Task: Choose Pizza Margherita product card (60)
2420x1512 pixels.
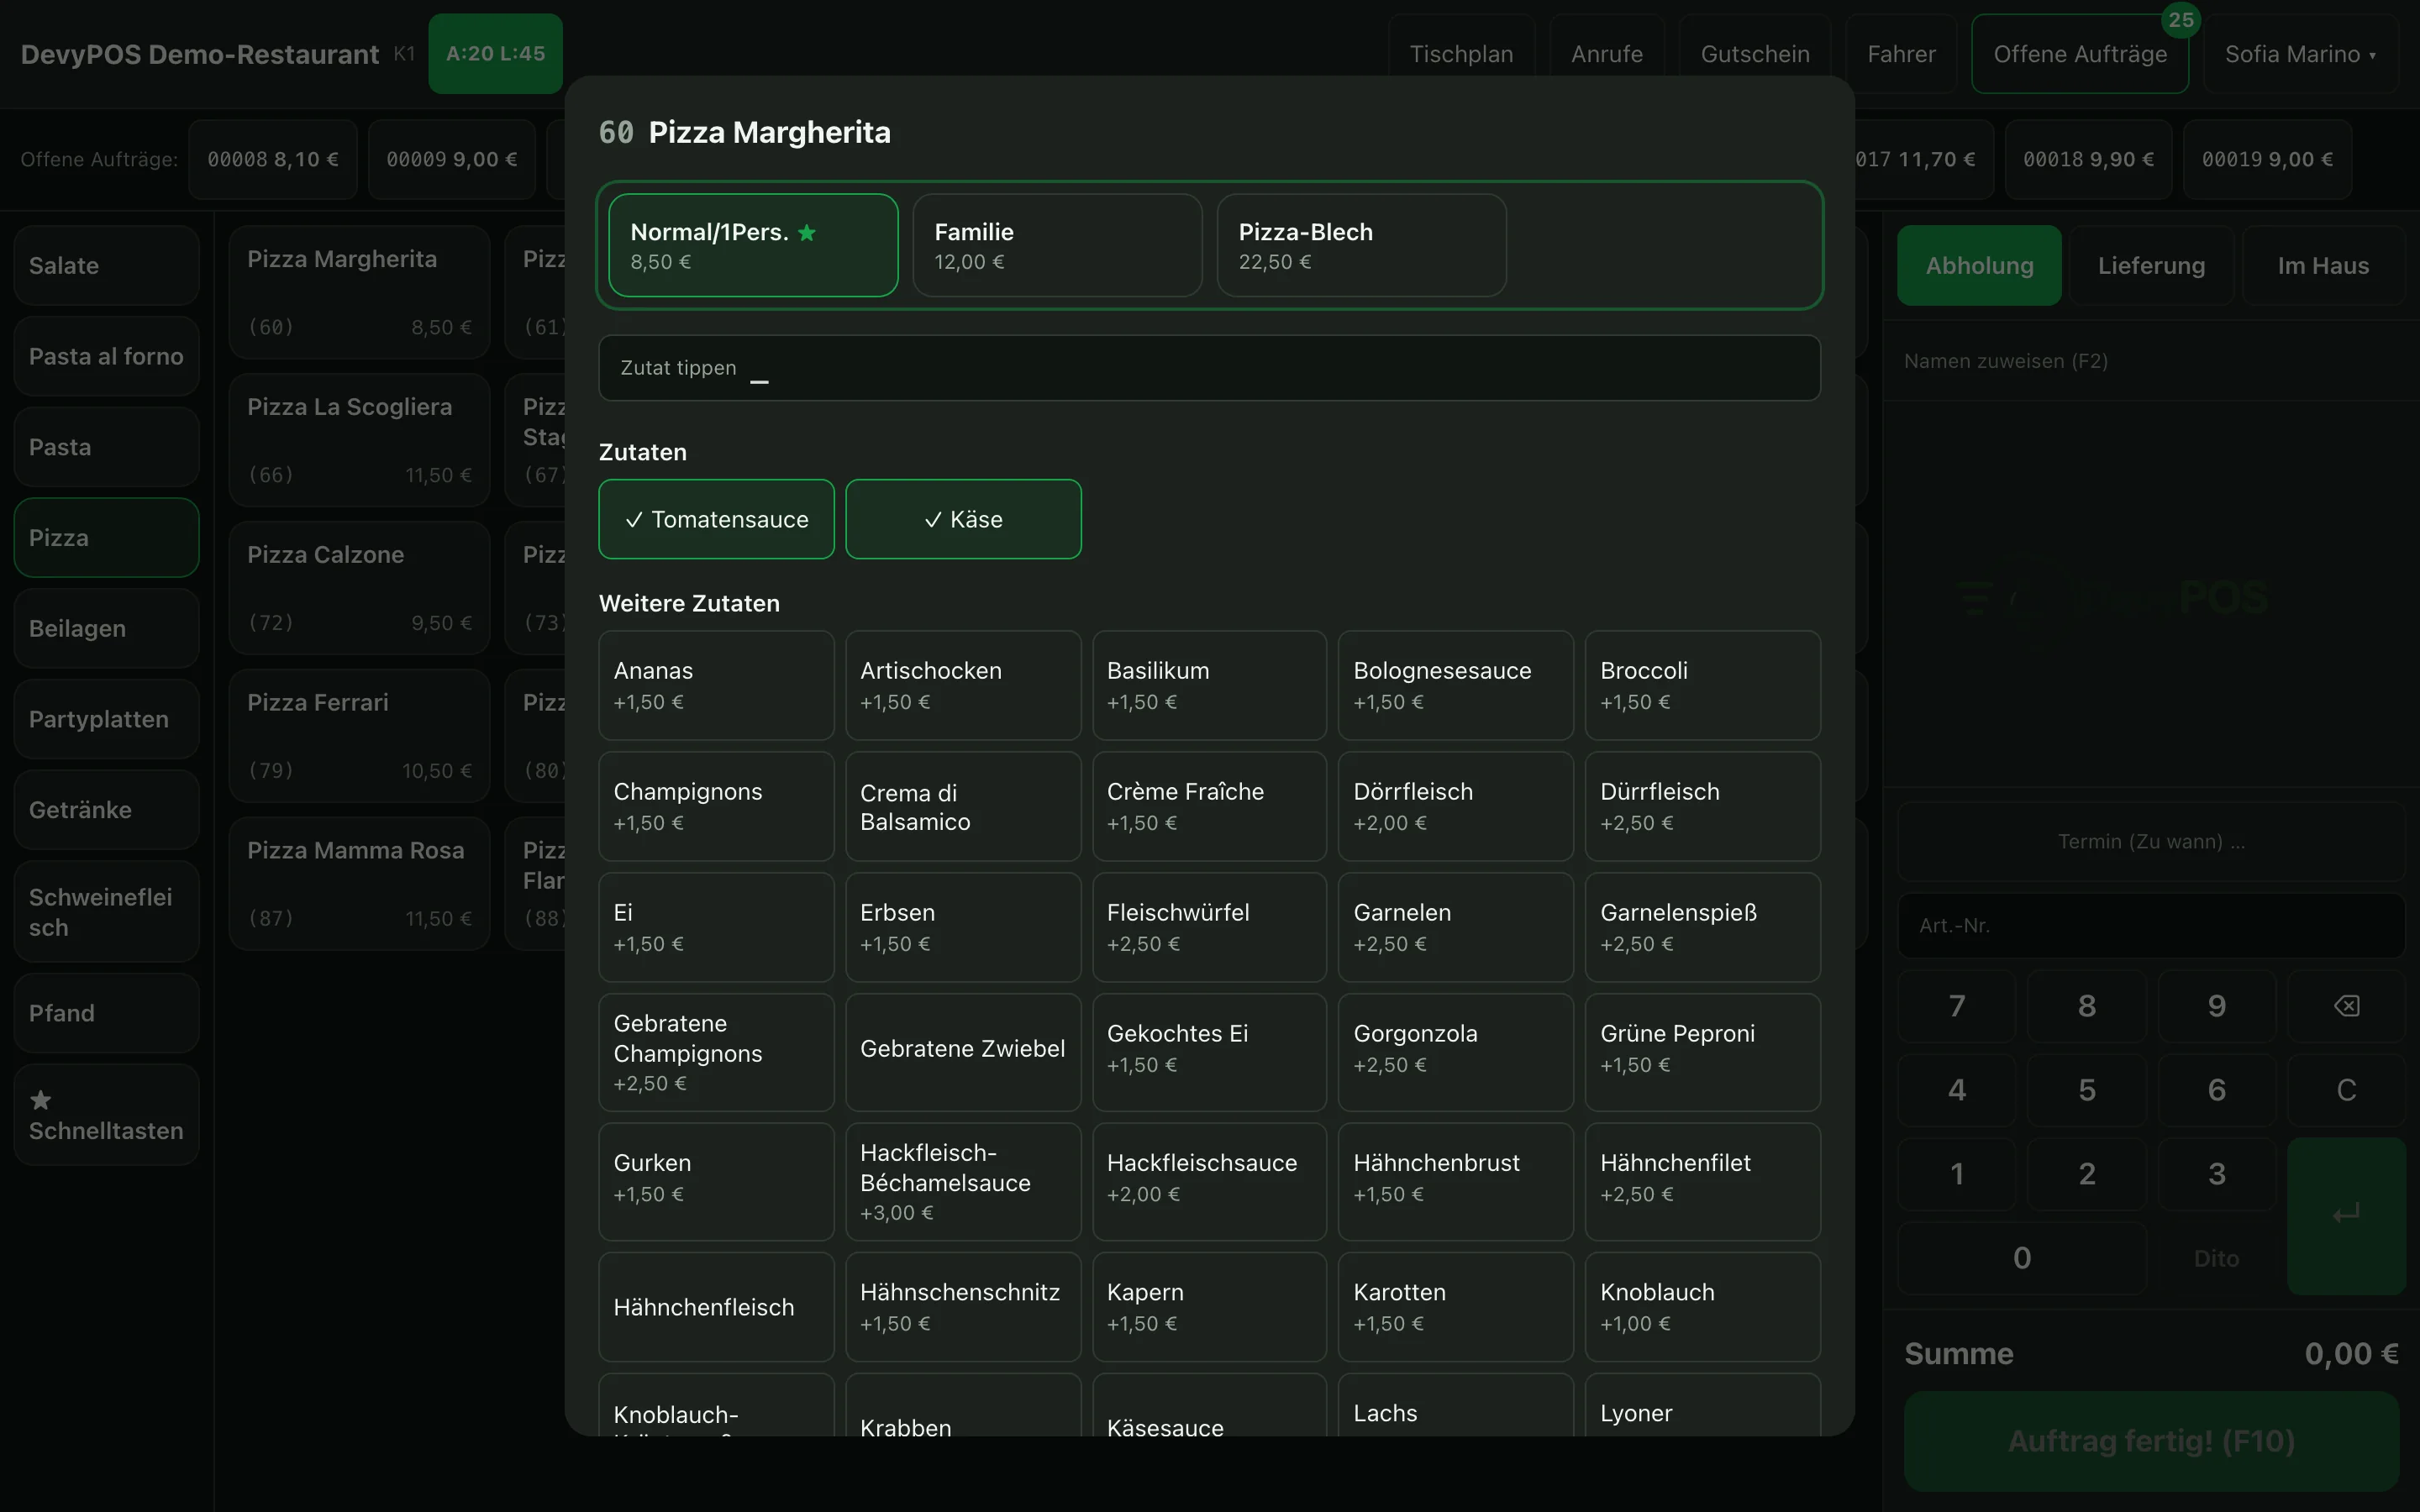Action: [359, 292]
